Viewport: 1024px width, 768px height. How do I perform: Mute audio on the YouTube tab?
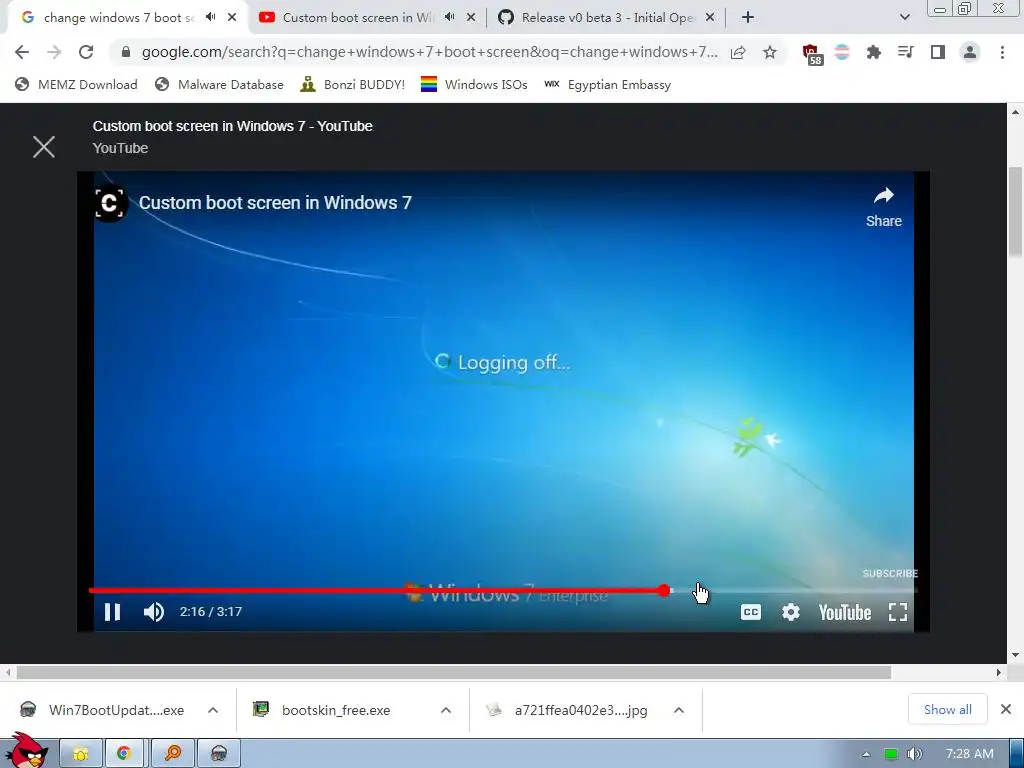(x=449, y=18)
